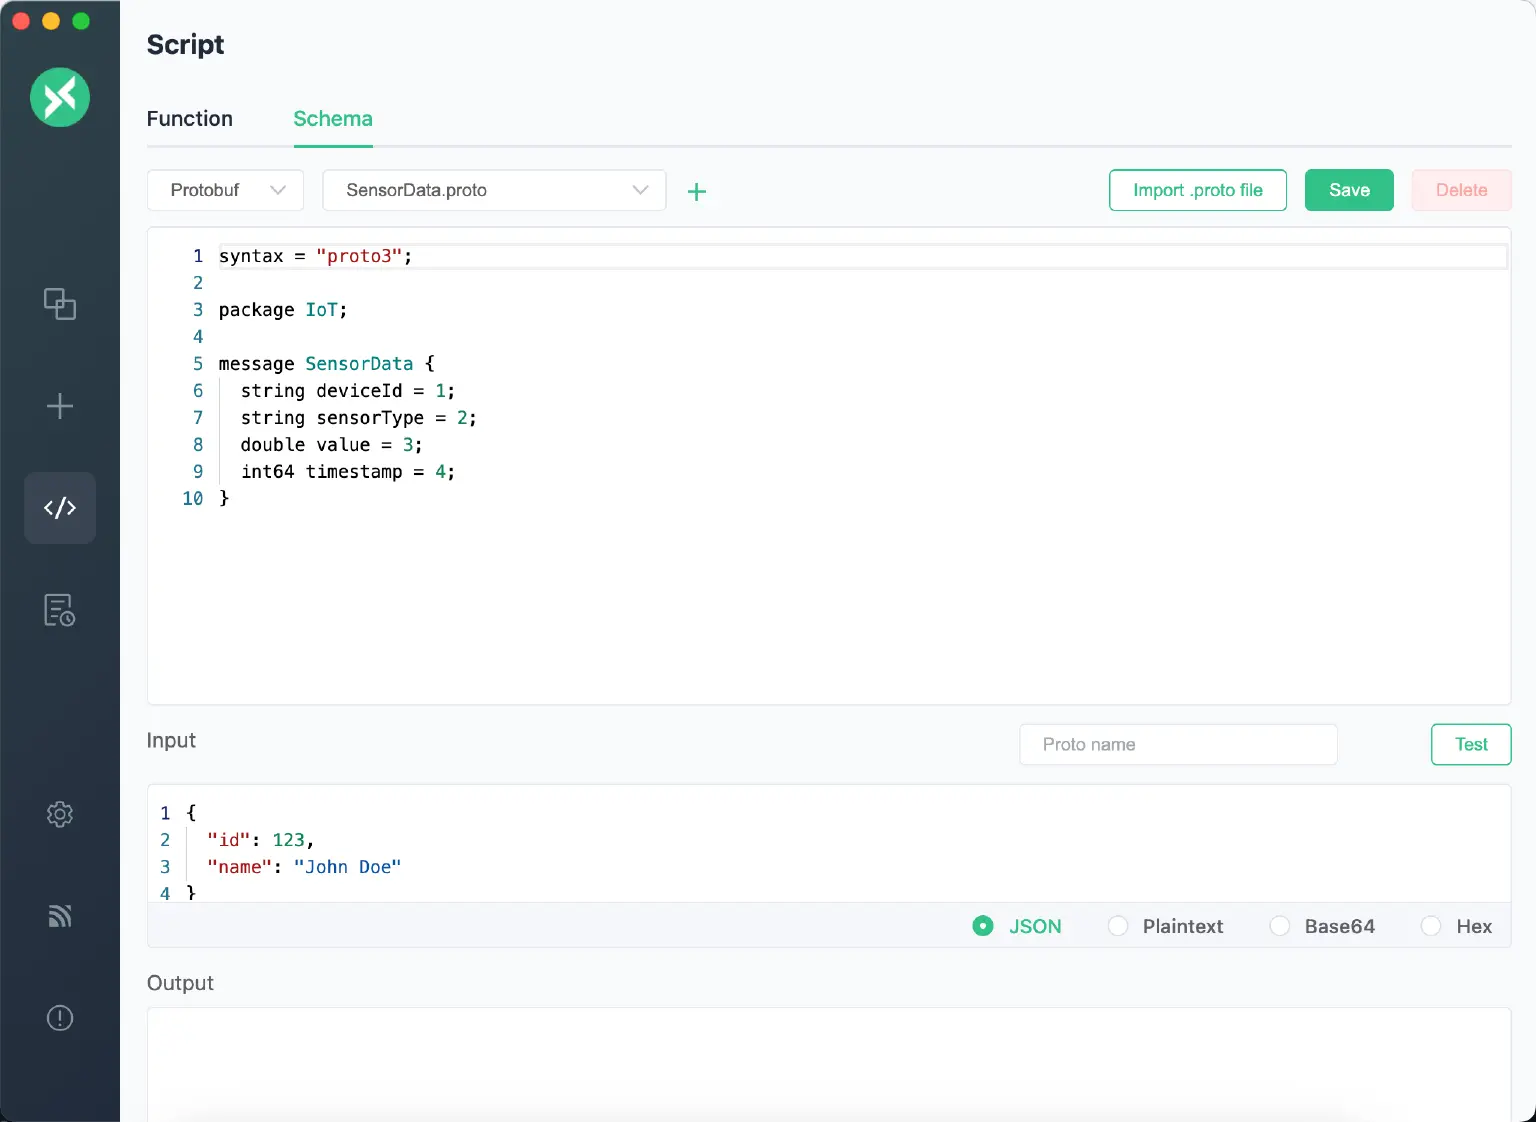Select the Base64 input format
Image resolution: width=1536 pixels, height=1122 pixels.
[1280, 926]
